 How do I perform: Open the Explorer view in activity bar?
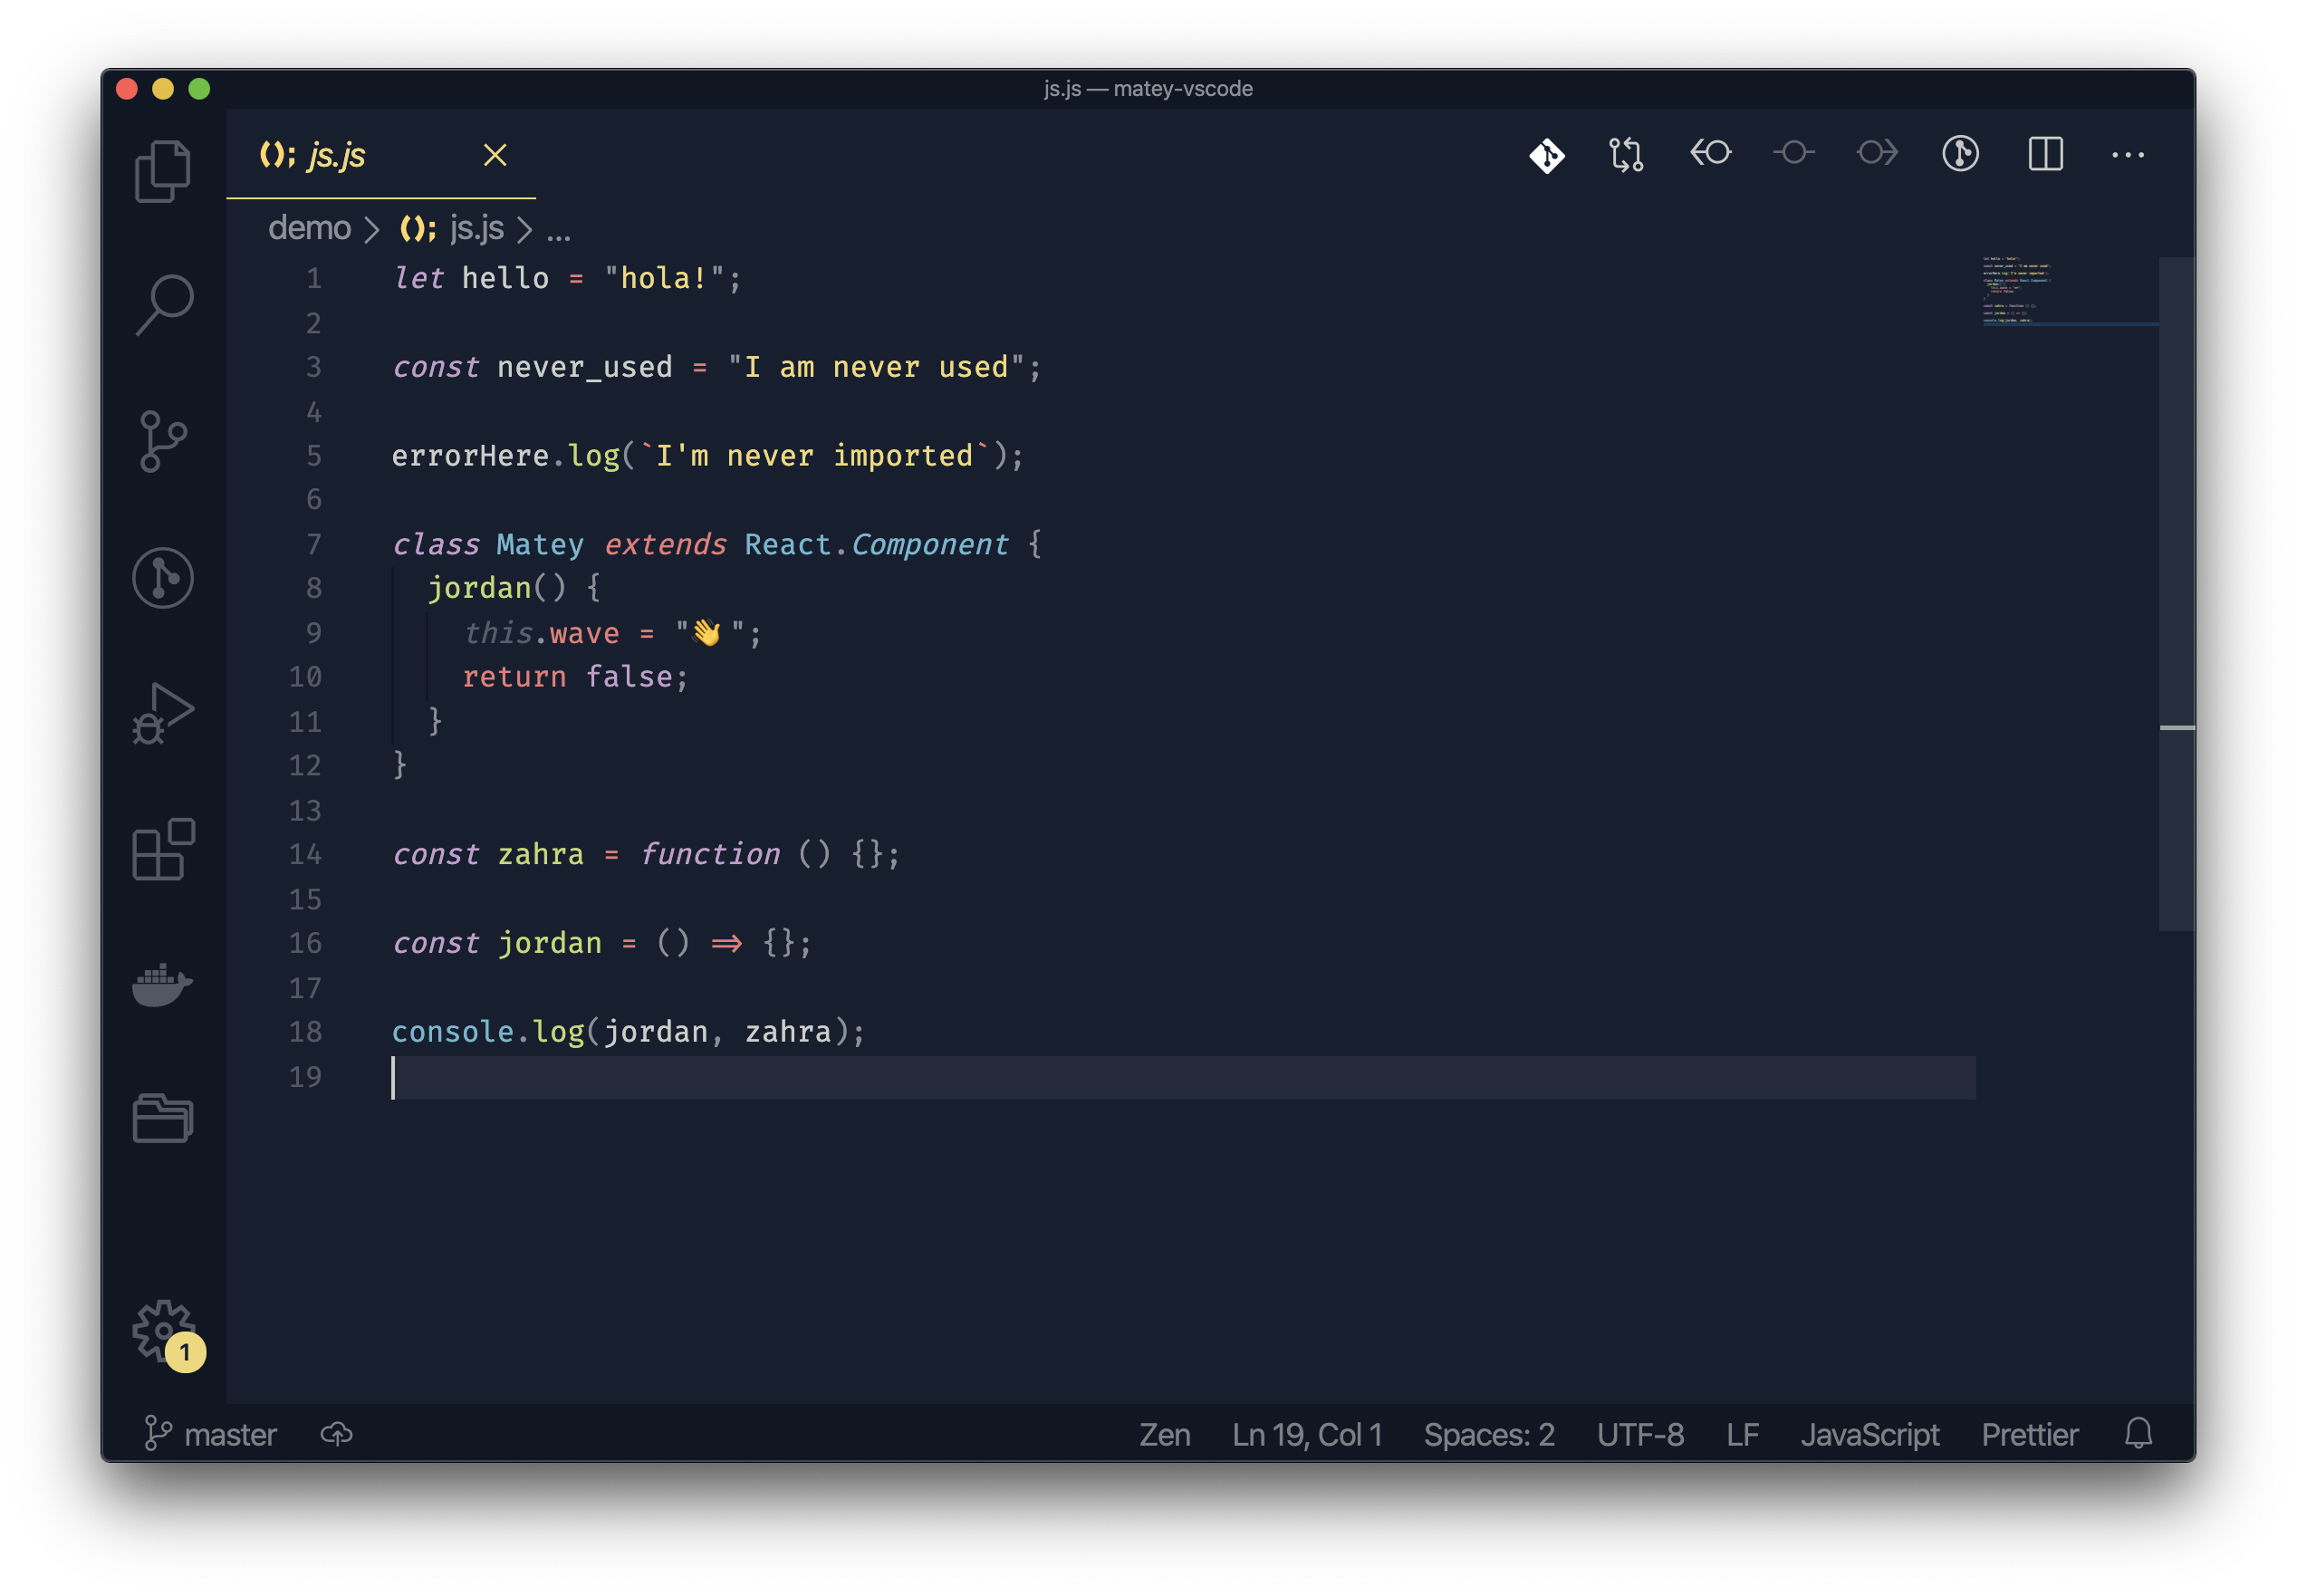162,172
